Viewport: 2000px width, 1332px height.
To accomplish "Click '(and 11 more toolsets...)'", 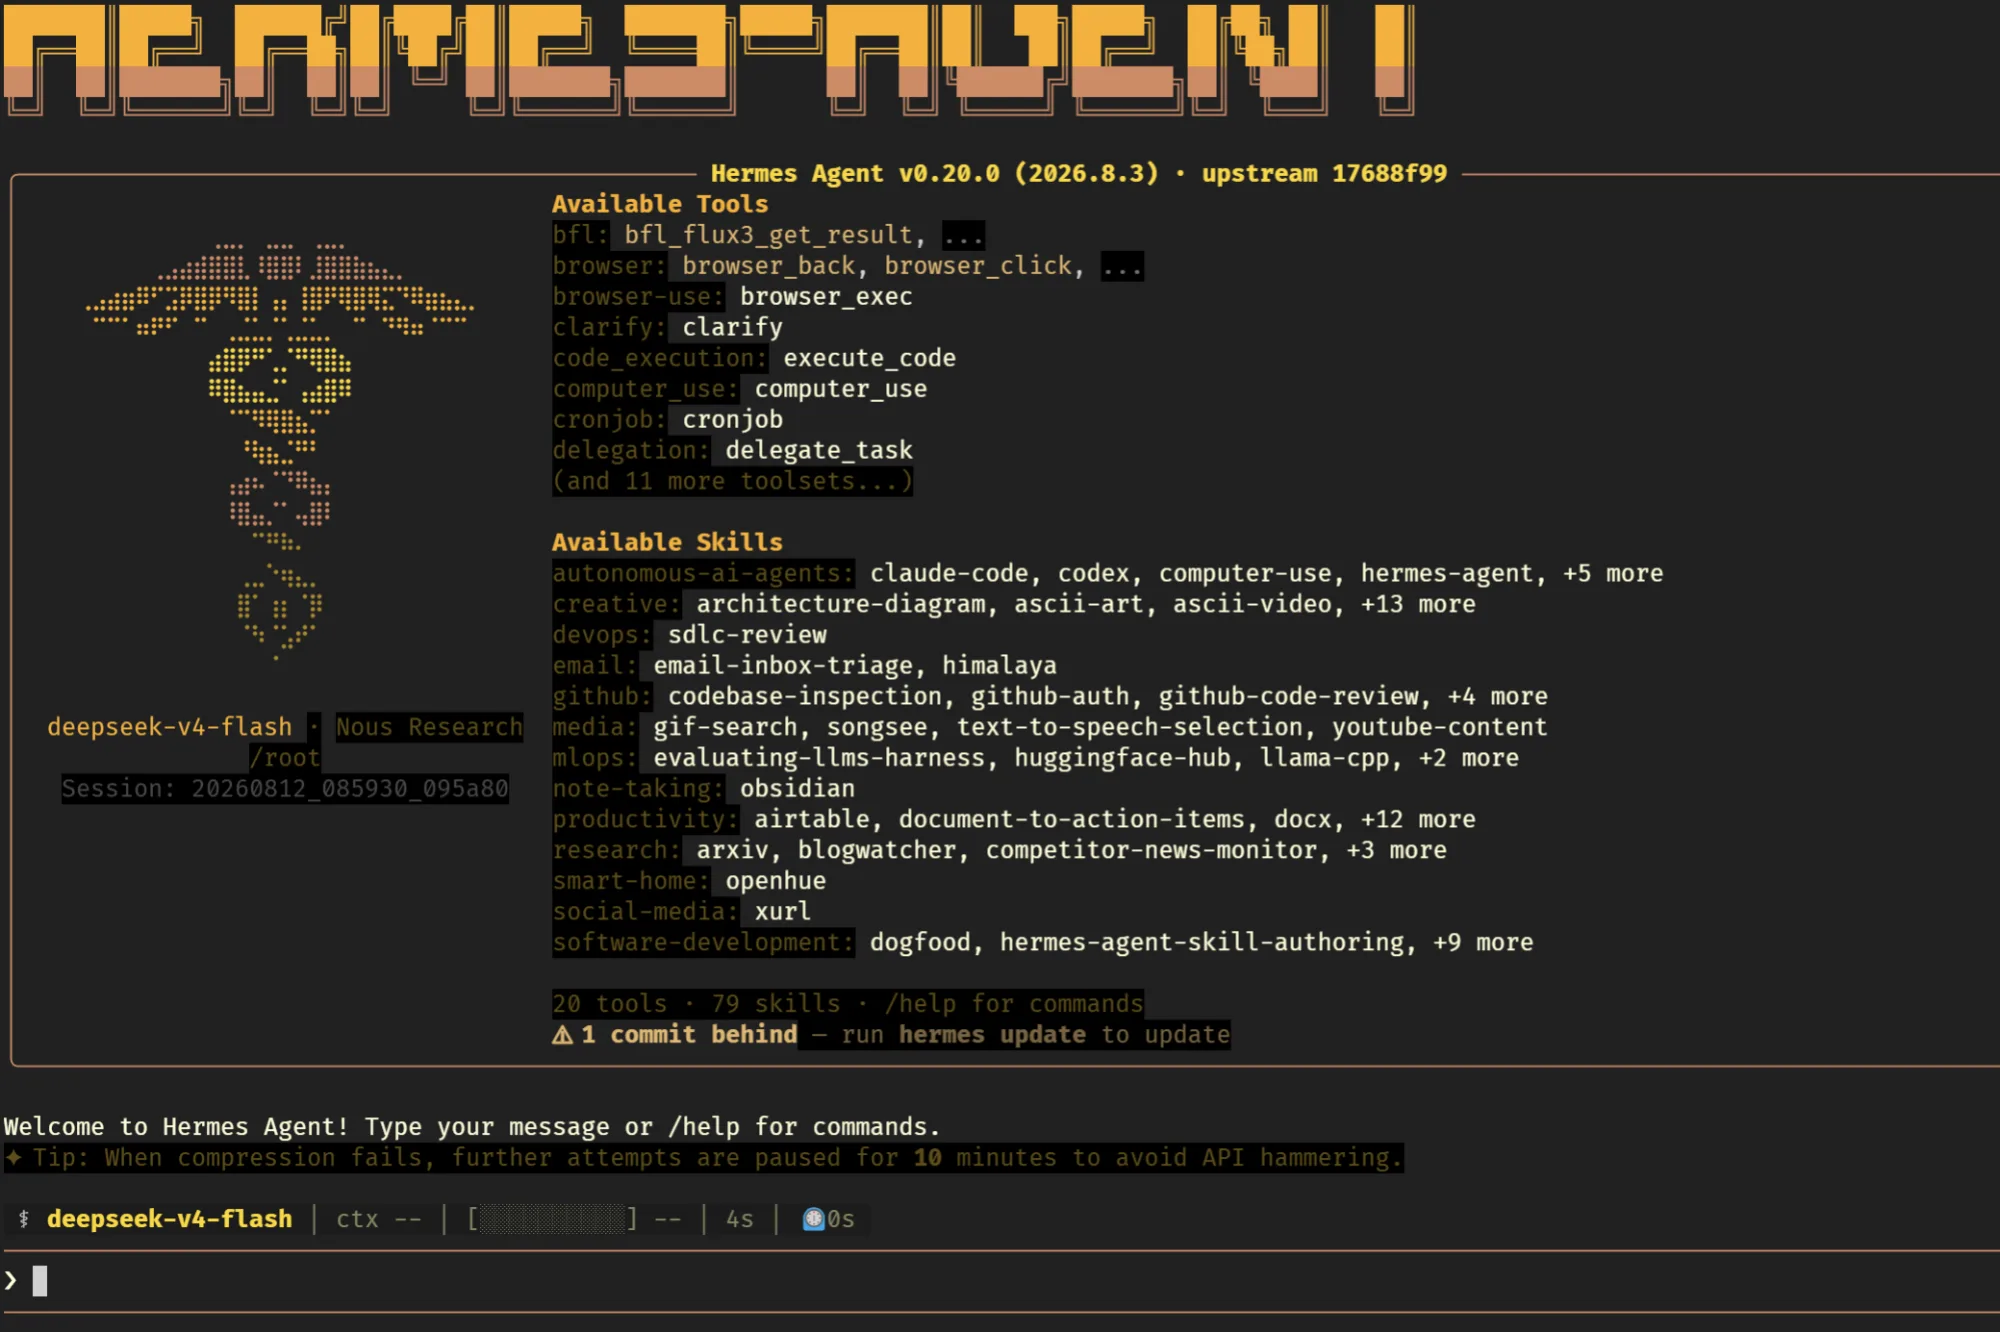I will [x=732, y=481].
